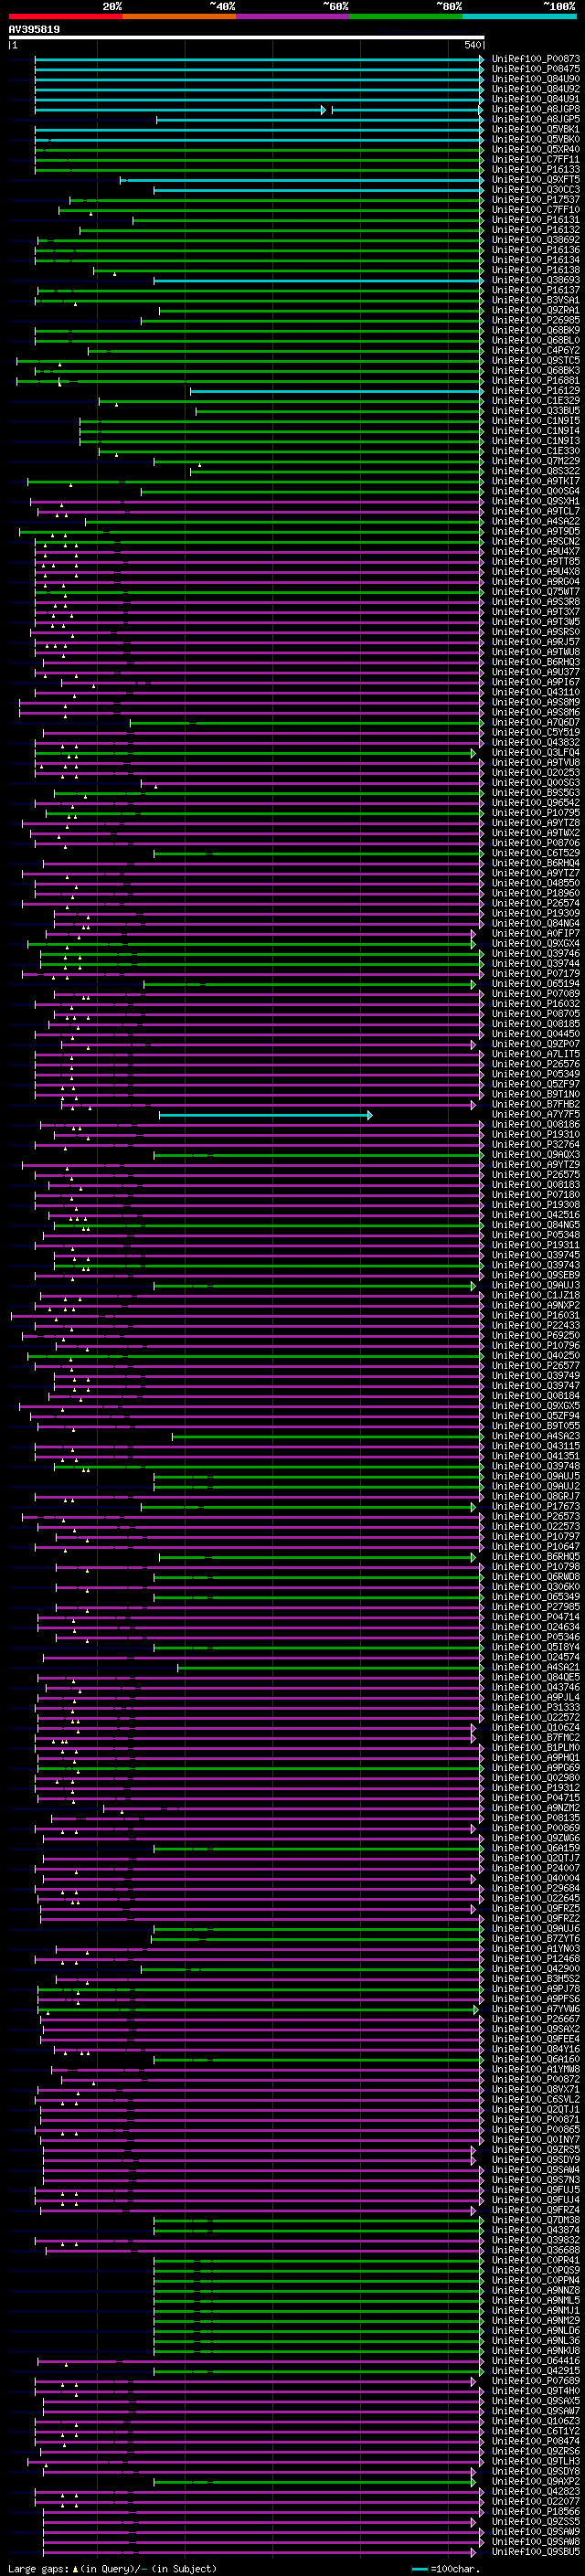Select the UniRef100_Q9AXP2 hit label
This screenshot has width=585, height=2576.
pyautogui.click(x=536, y=2481)
